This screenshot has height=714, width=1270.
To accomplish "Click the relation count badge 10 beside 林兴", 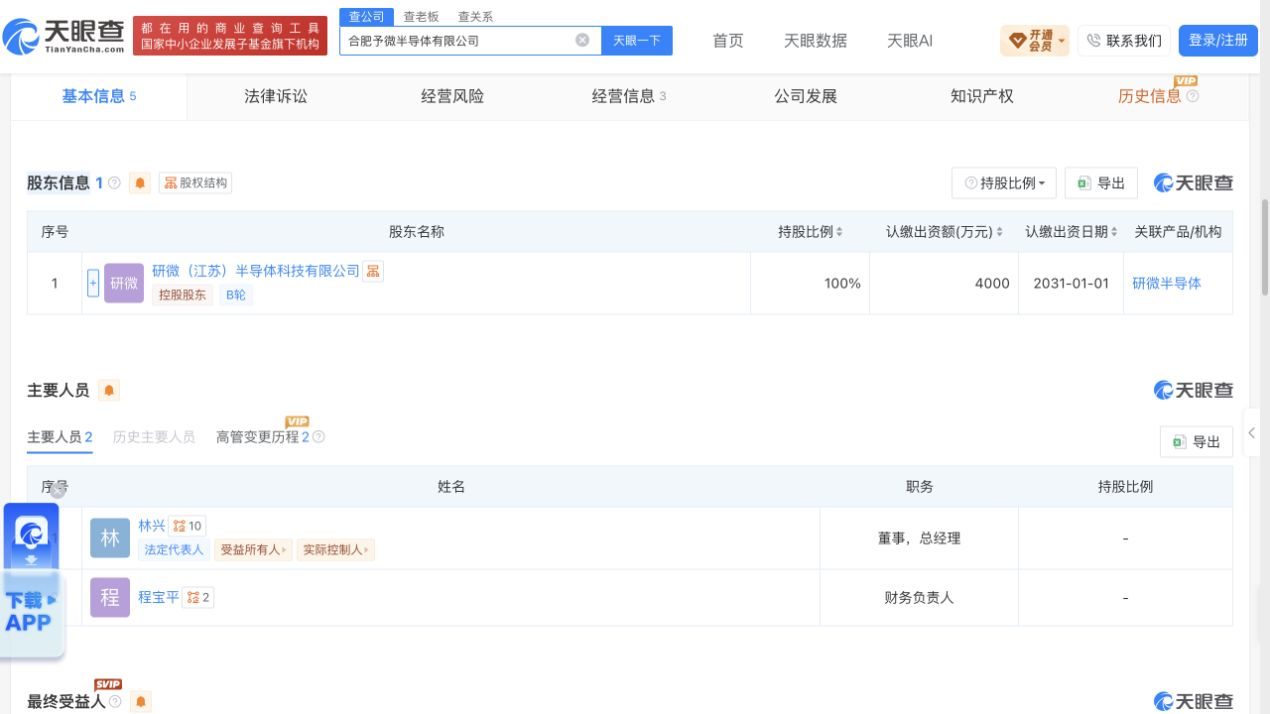I will tap(188, 526).
